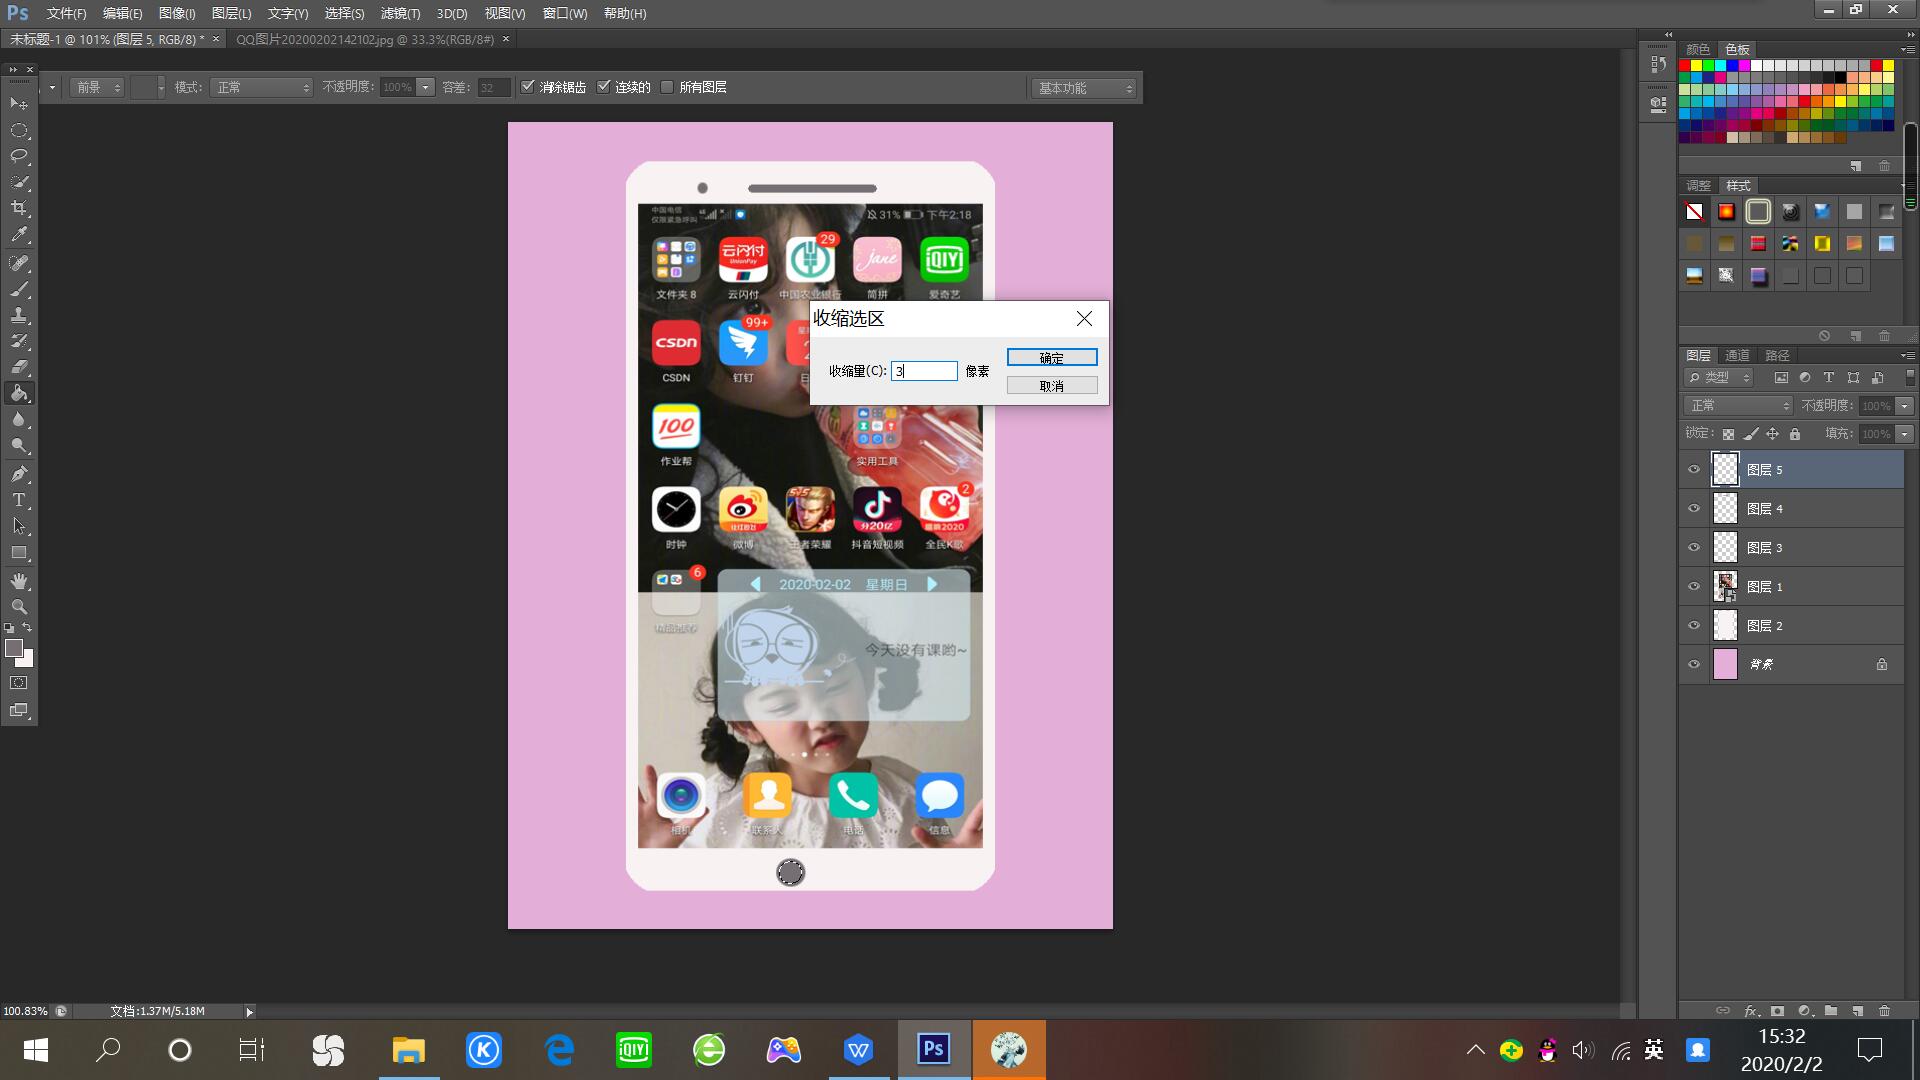Click the 收缩量 pixel input field

924,371
